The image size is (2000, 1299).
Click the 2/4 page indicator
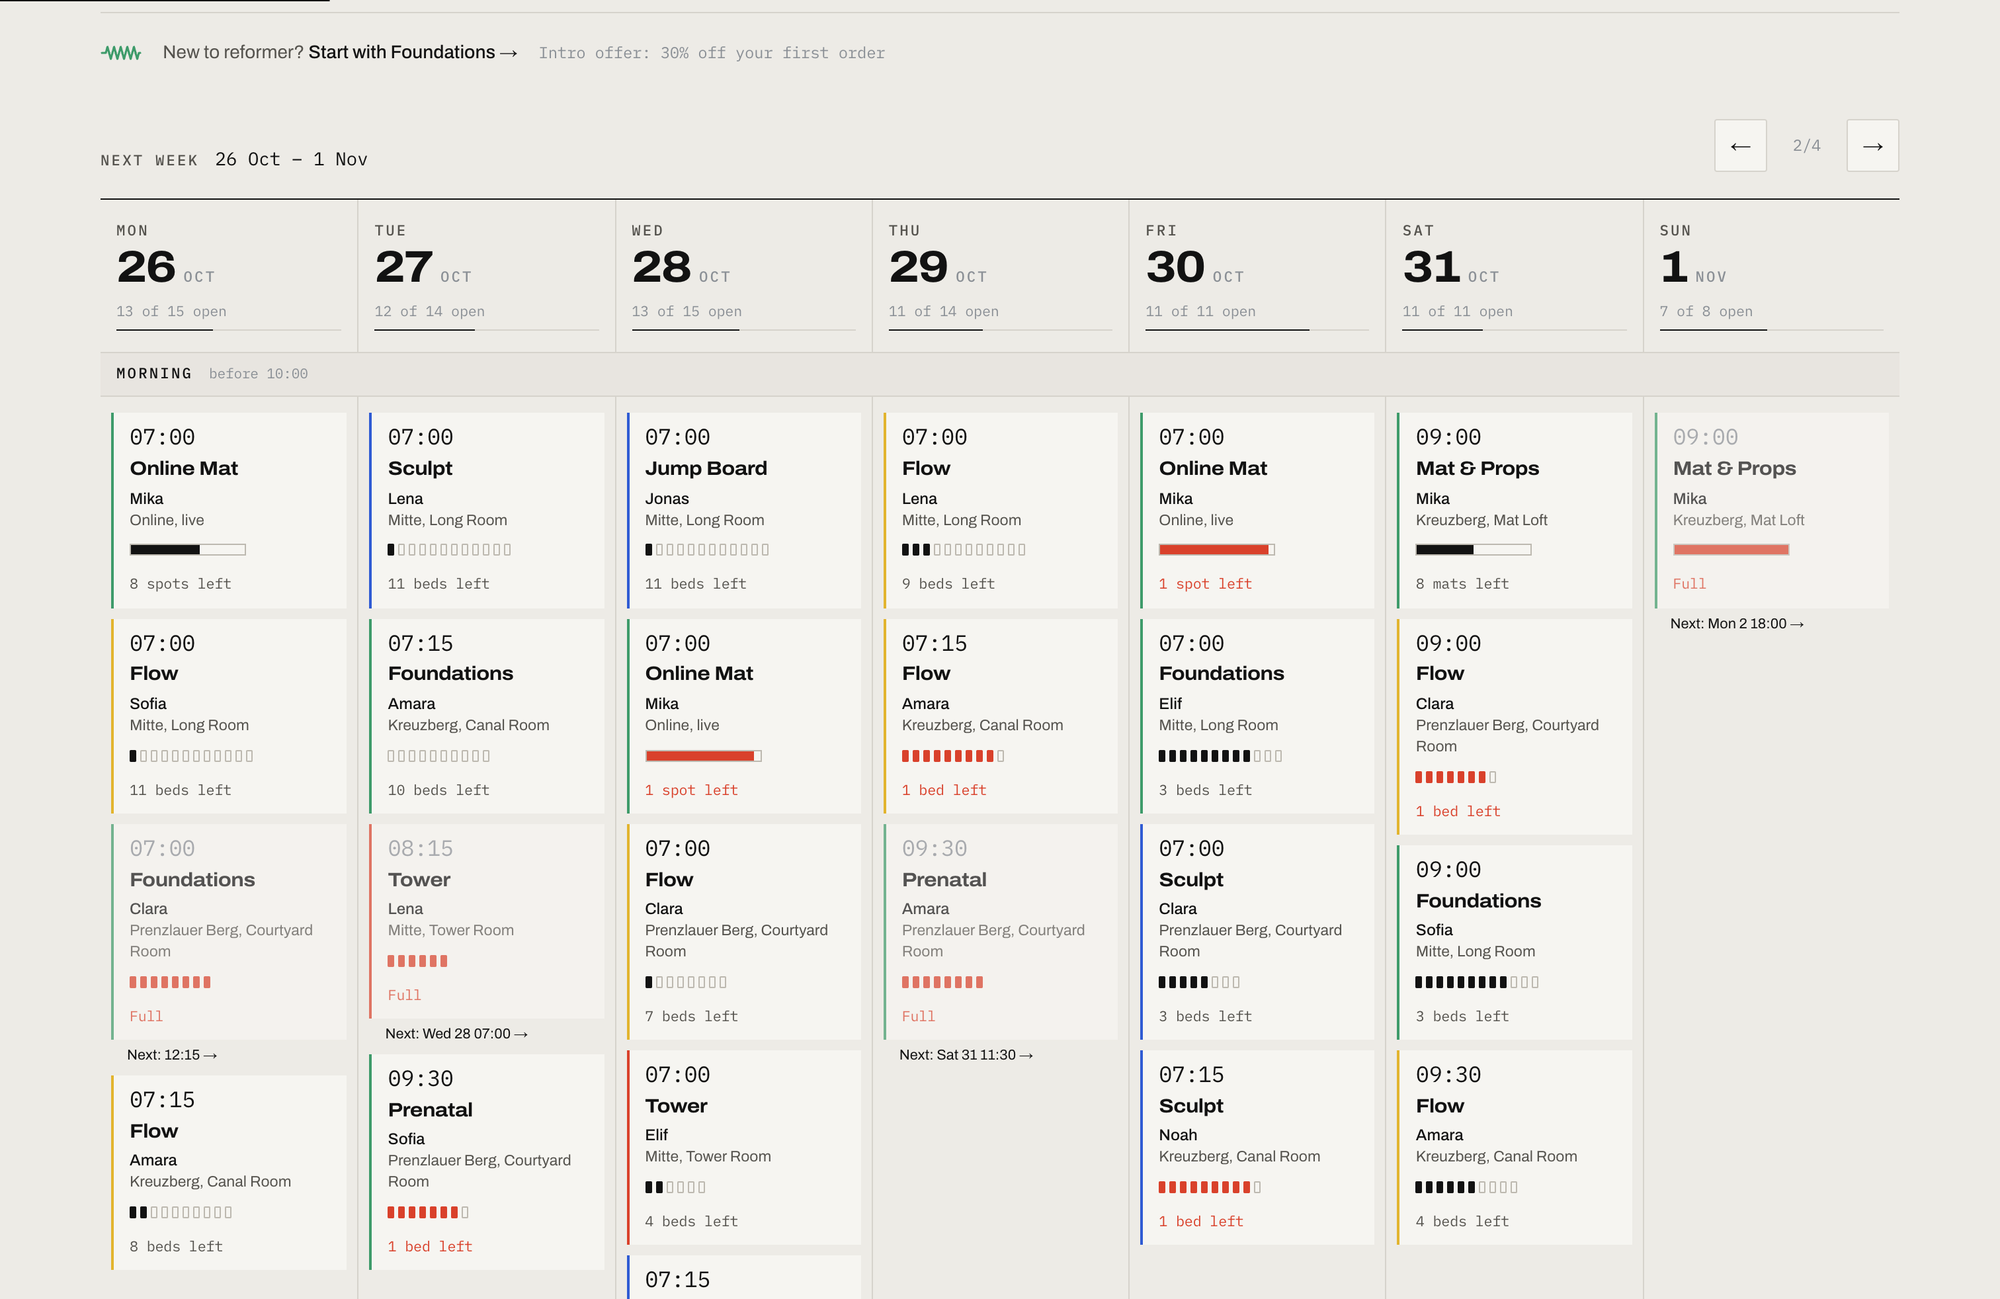1806,146
